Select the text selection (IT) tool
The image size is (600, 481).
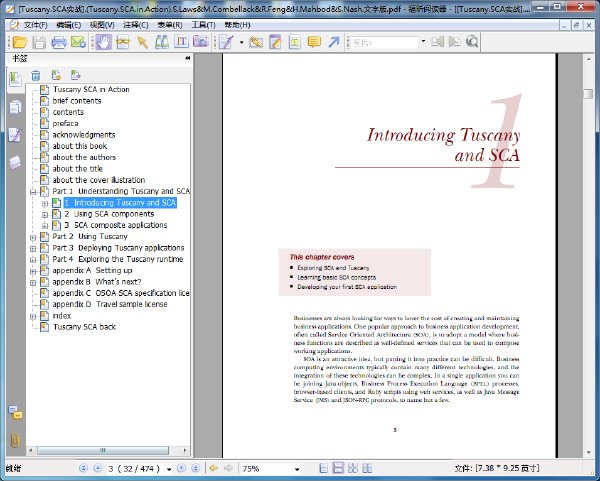coord(181,42)
